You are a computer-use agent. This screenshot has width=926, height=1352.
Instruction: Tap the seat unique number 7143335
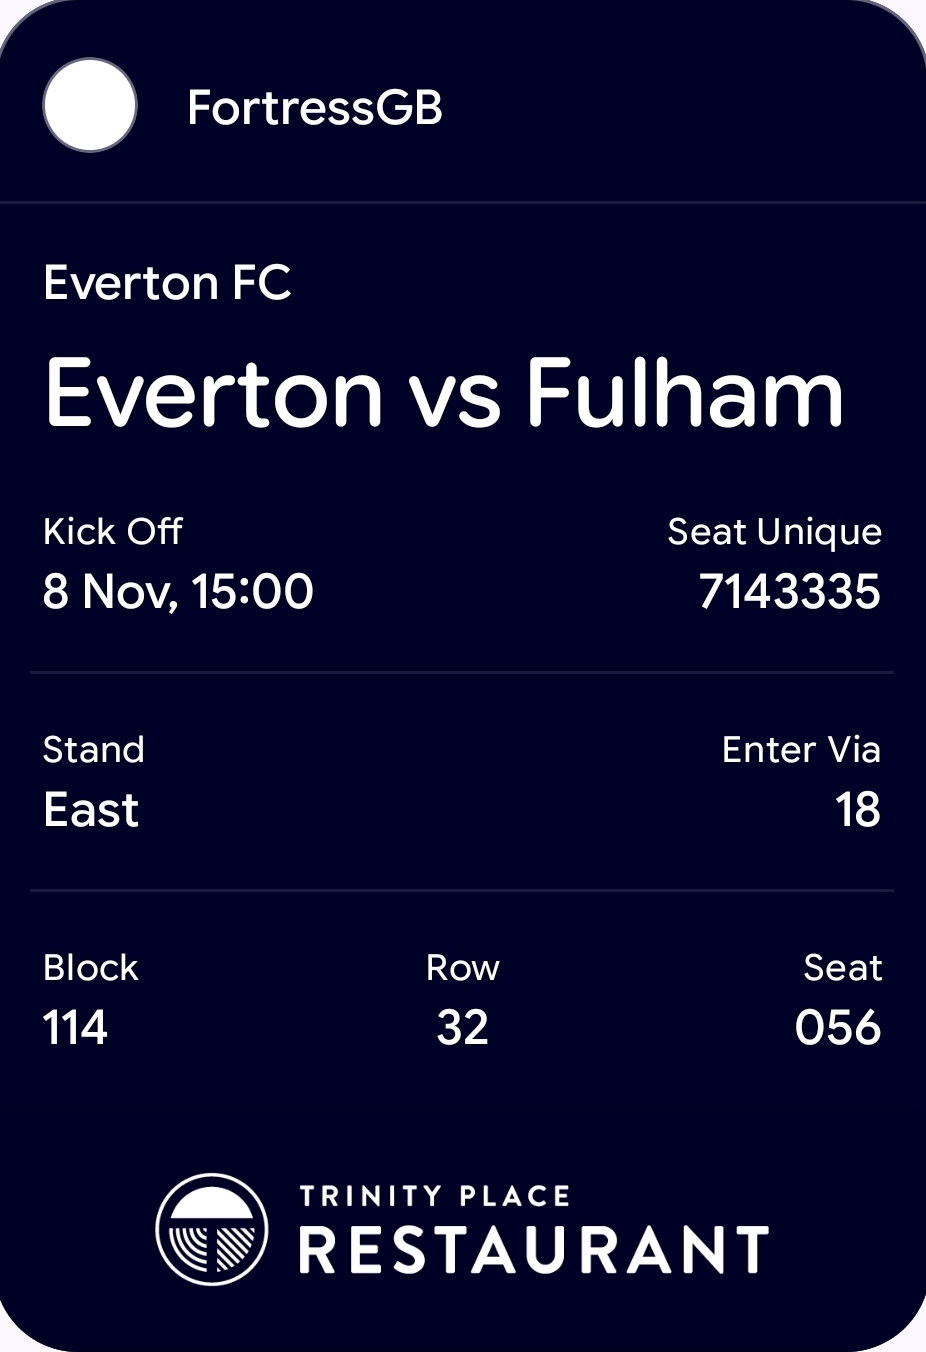click(789, 591)
